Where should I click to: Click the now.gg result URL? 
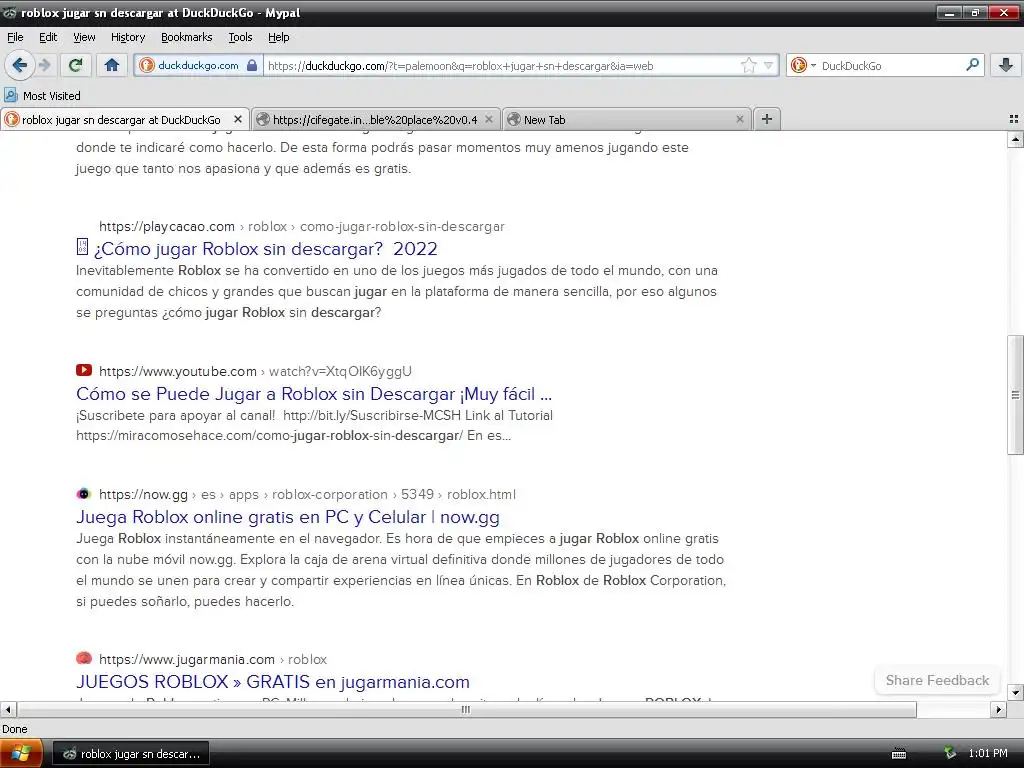pyautogui.click(x=307, y=494)
